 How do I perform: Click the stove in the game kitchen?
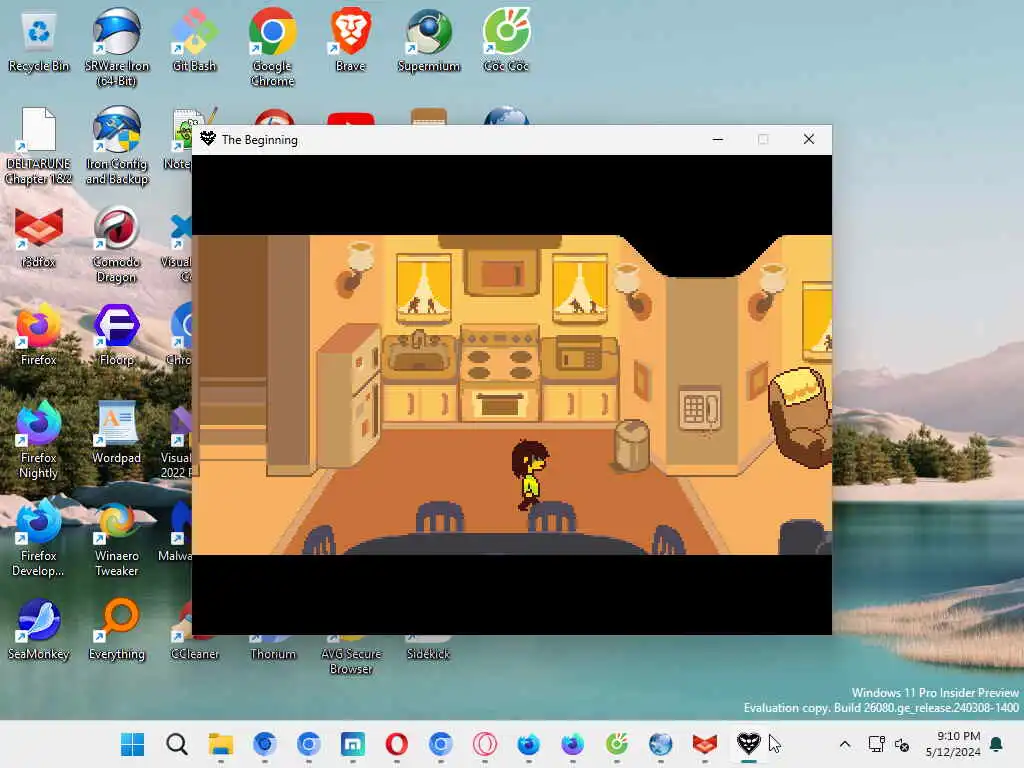(x=500, y=375)
